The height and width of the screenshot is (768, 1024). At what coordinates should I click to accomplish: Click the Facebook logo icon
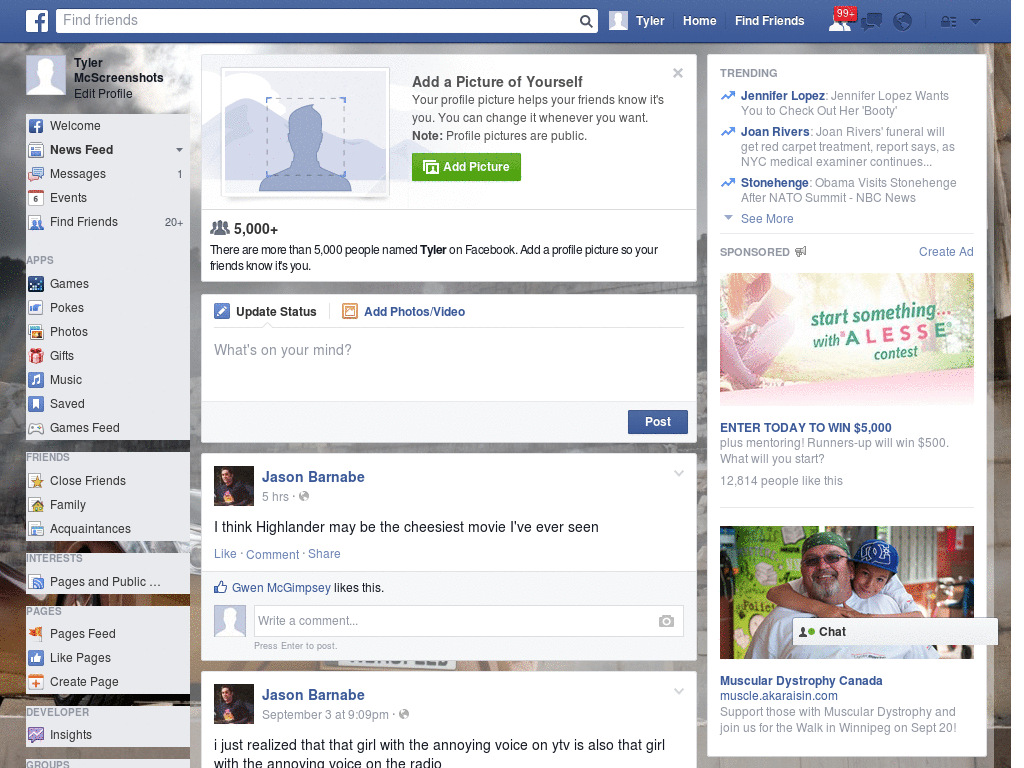point(37,21)
